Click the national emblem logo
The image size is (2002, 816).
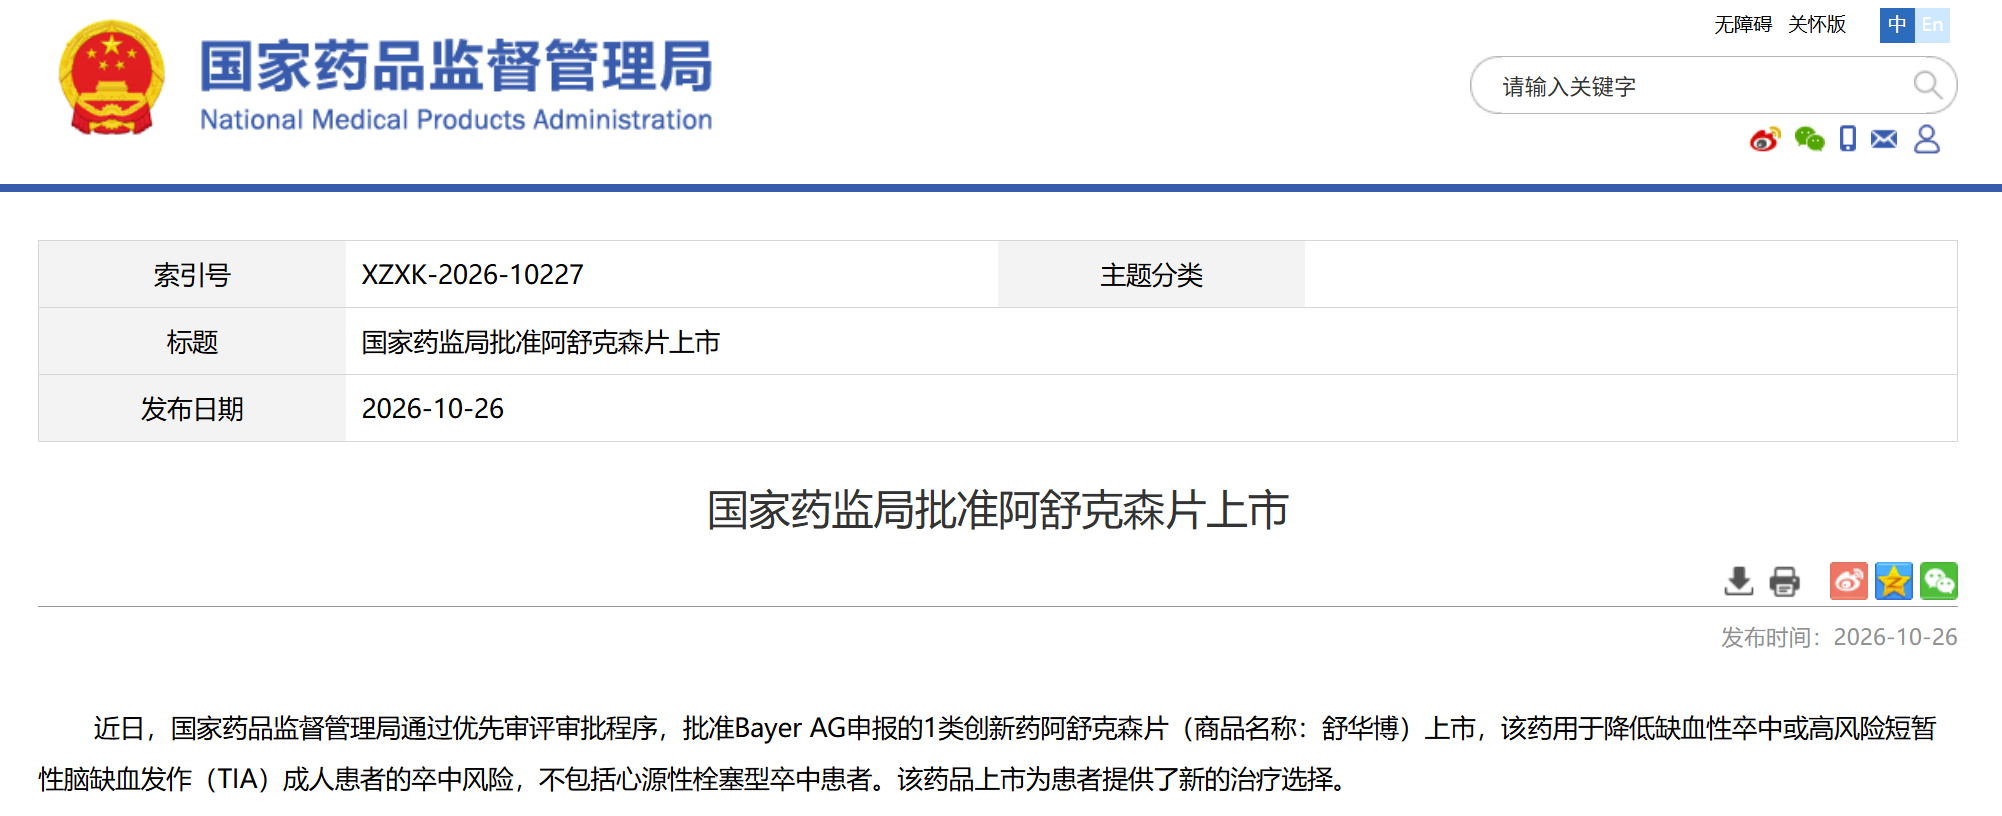(111, 78)
